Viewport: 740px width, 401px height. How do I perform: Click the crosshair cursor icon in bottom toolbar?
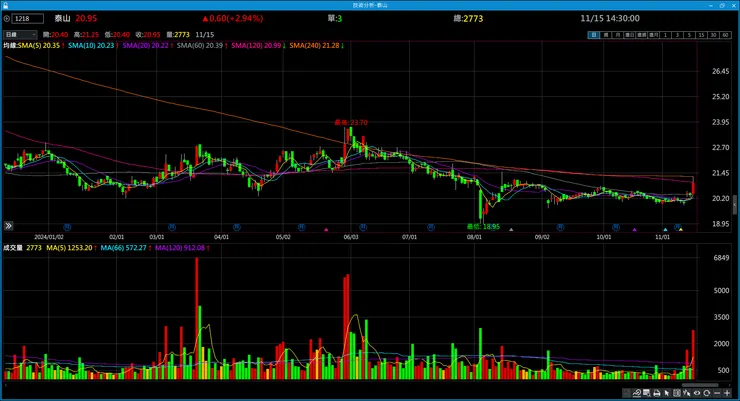tap(687, 393)
